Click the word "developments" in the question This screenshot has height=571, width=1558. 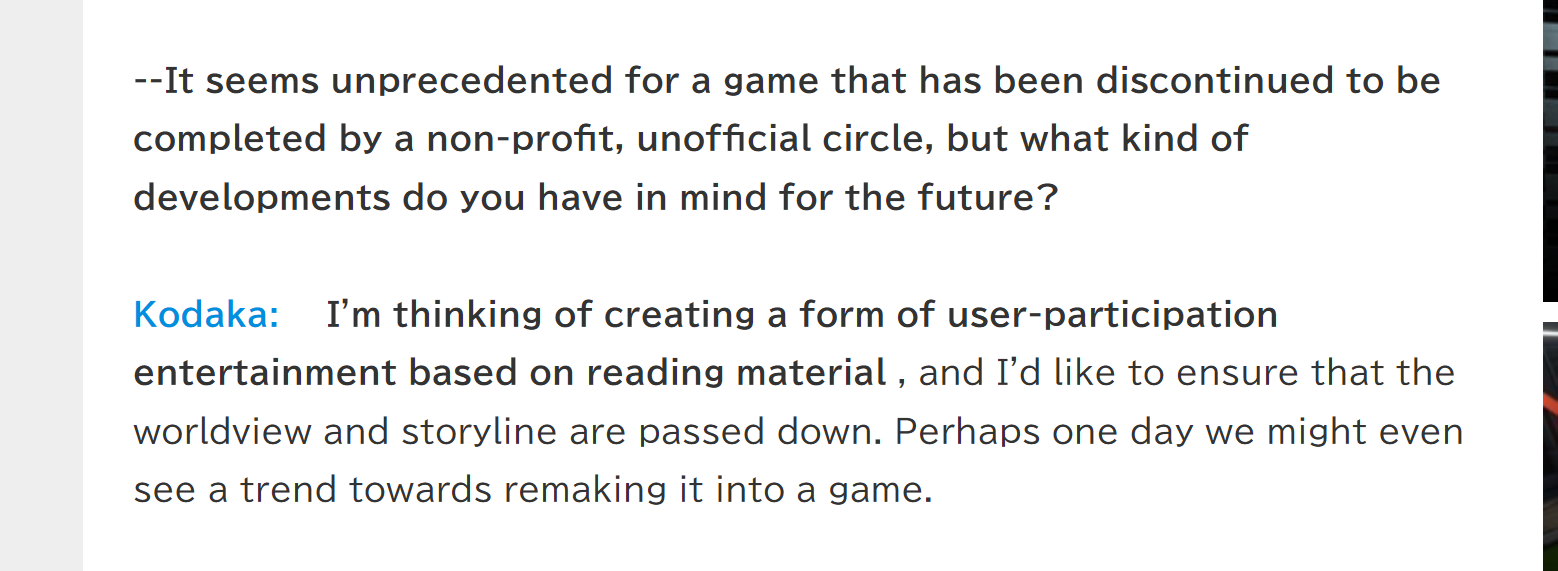point(262,197)
